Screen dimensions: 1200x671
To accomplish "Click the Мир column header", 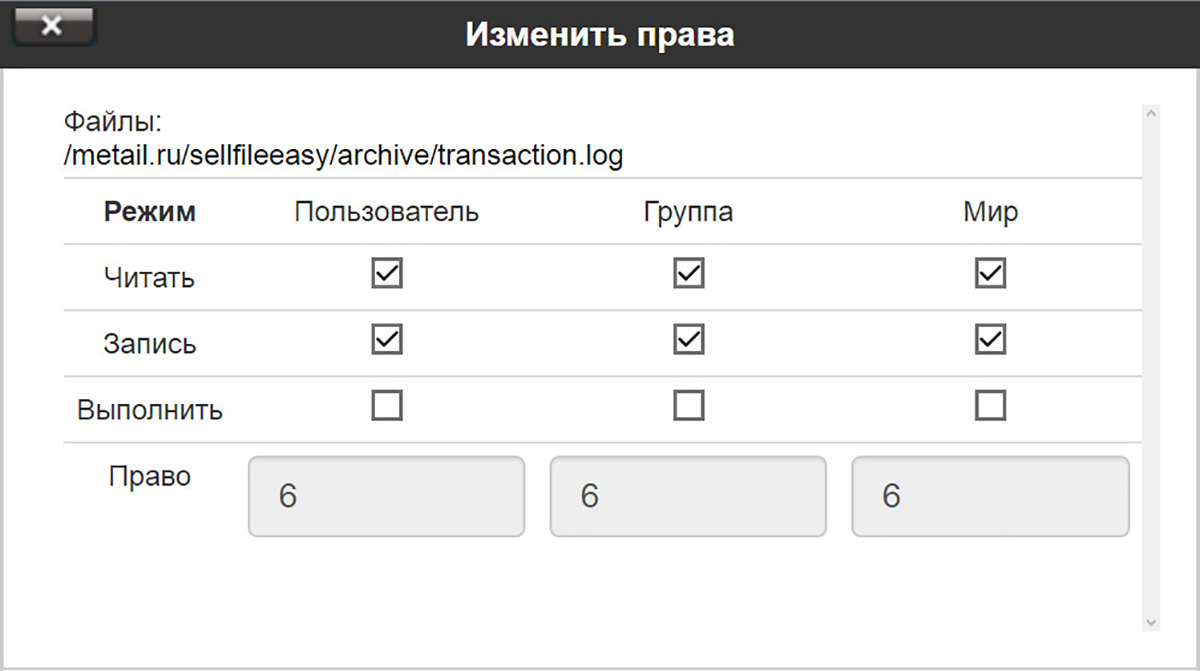I will point(990,213).
